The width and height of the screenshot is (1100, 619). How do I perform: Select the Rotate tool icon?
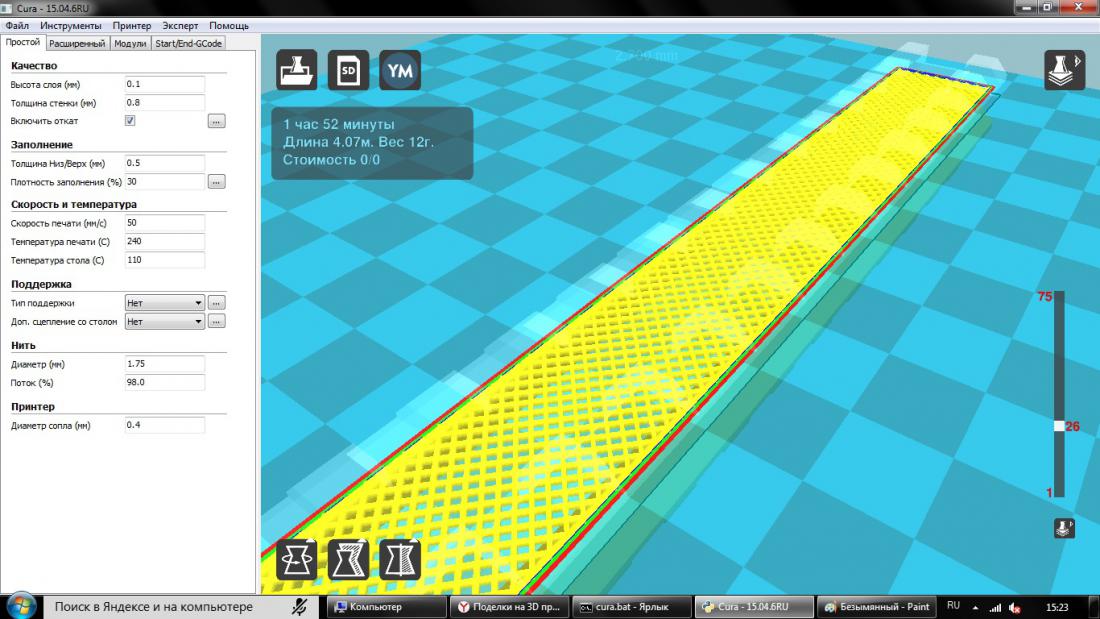[297, 559]
